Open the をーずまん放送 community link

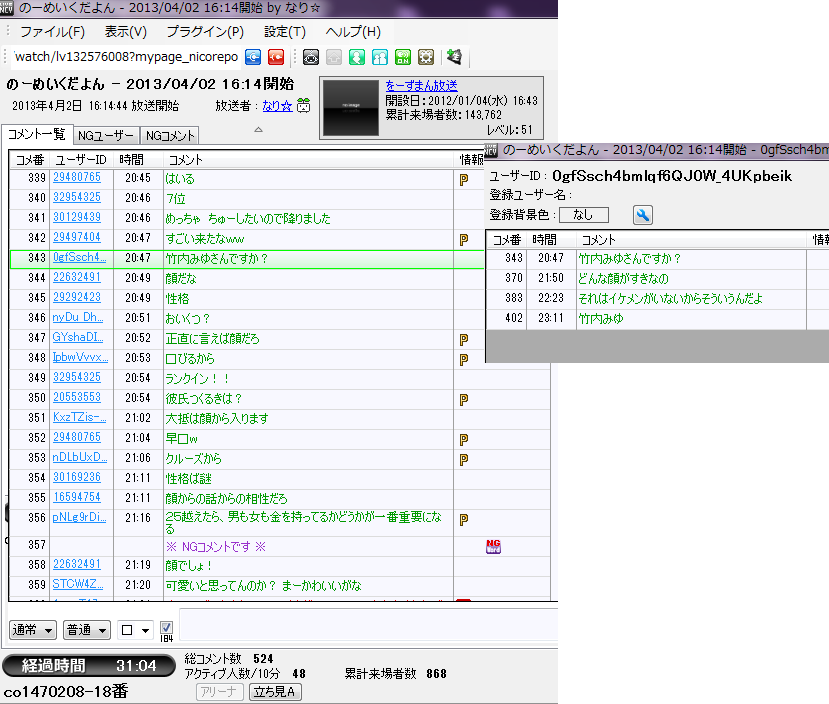(421, 86)
